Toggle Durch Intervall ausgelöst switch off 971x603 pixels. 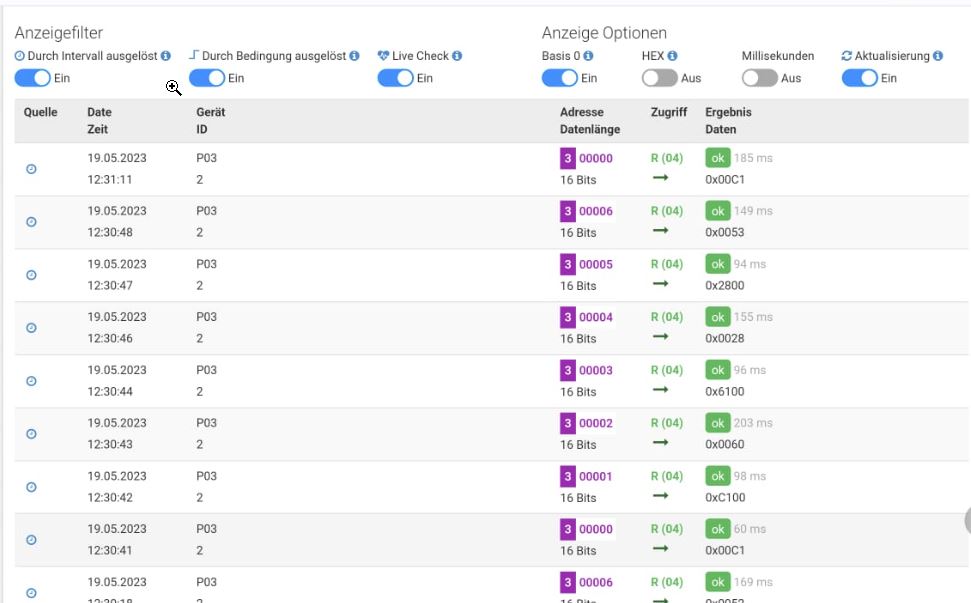32,78
